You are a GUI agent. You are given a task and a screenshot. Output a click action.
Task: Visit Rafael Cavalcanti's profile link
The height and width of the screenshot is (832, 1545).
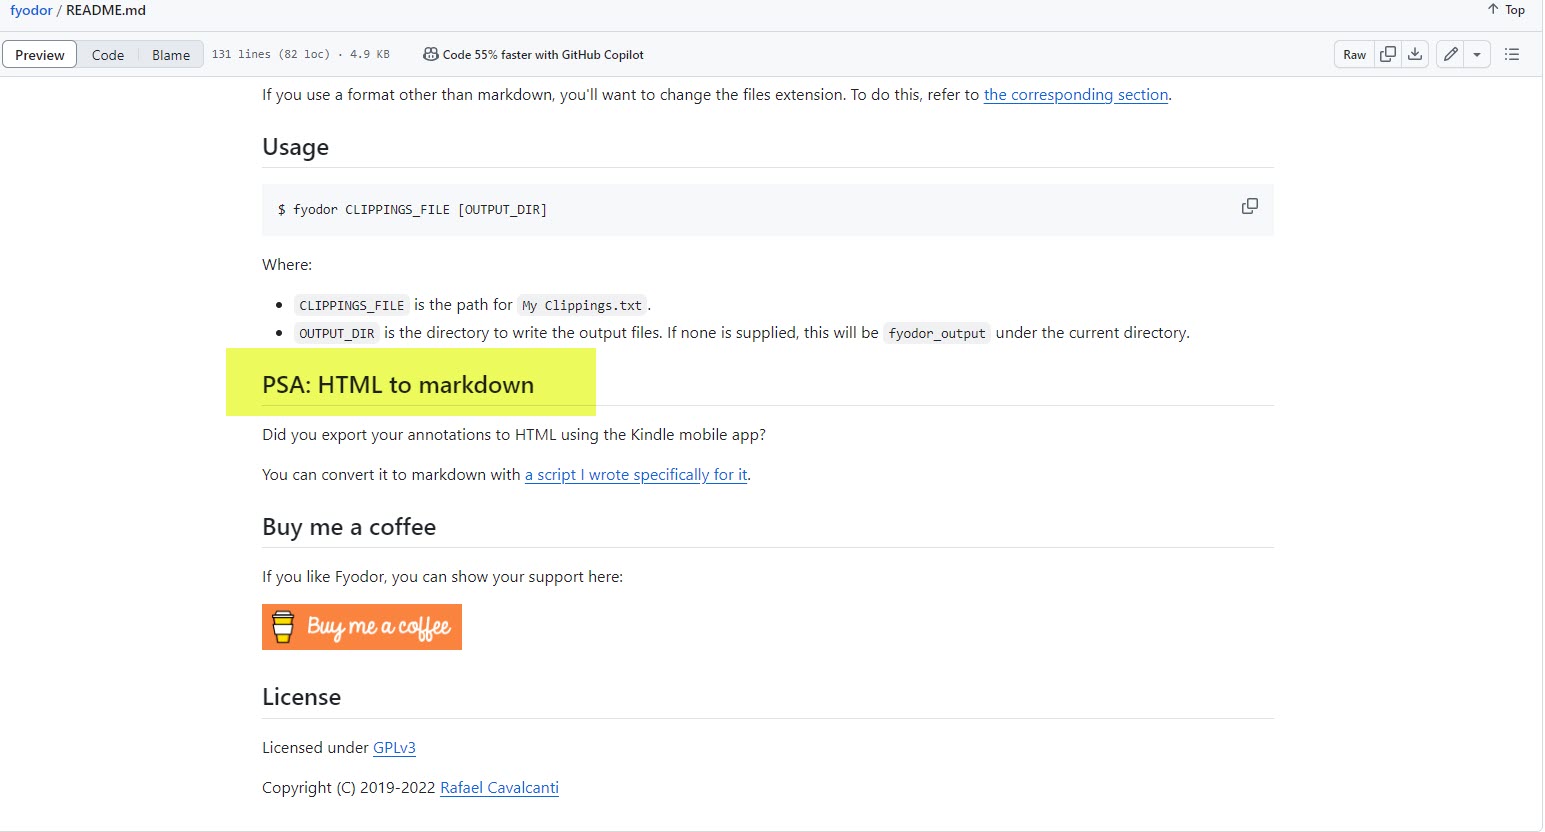[499, 788]
